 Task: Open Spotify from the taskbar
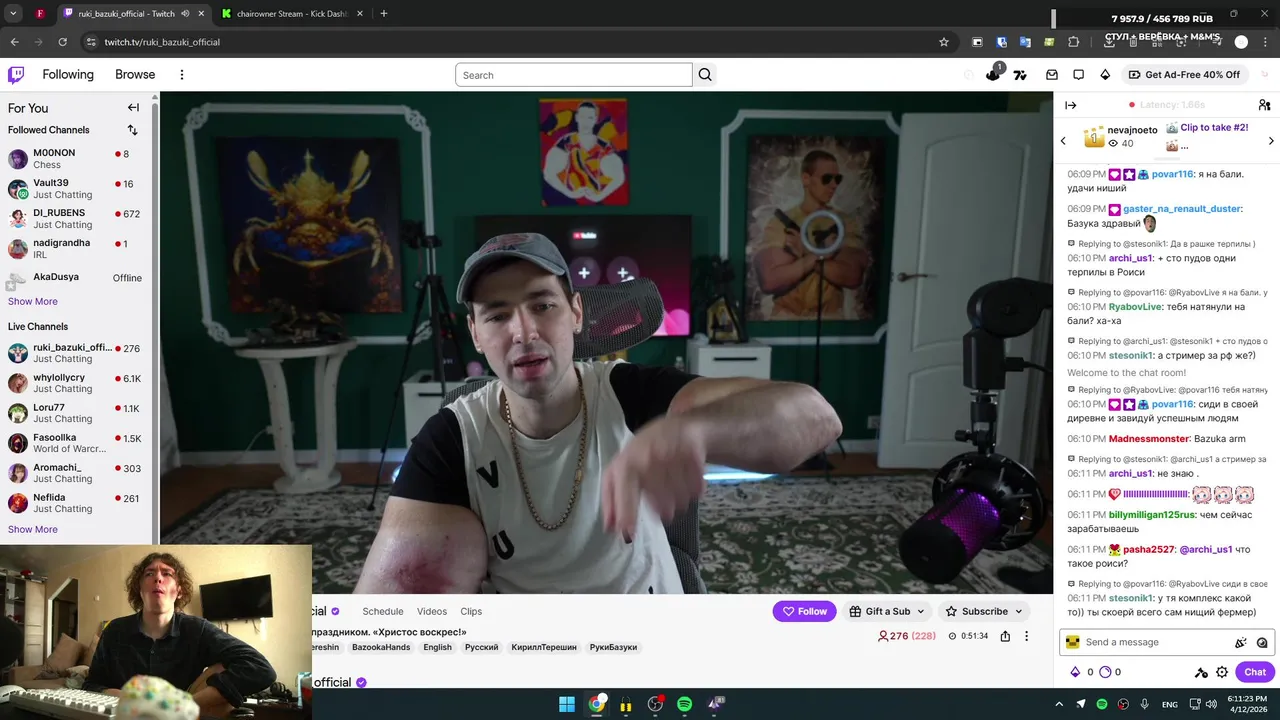tap(684, 704)
